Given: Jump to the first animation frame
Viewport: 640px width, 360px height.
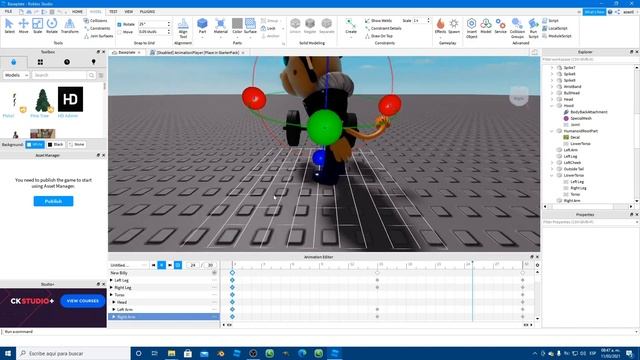Looking at the screenshot, I should [153, 265].
